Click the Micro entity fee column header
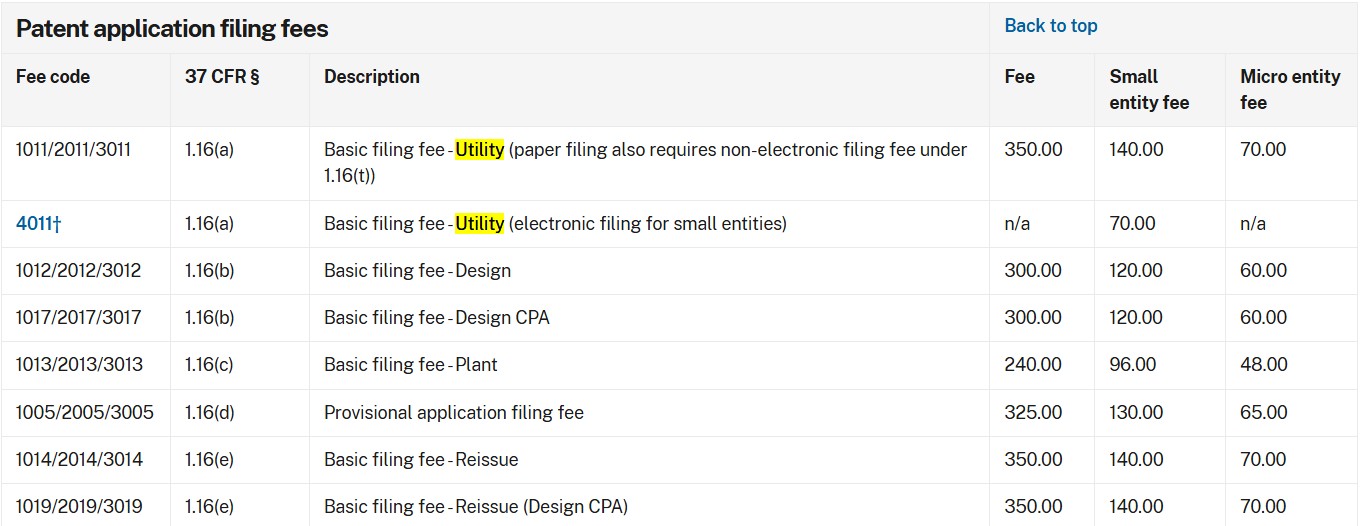This screenshot has height=526, width=1363. [1290, 90]
